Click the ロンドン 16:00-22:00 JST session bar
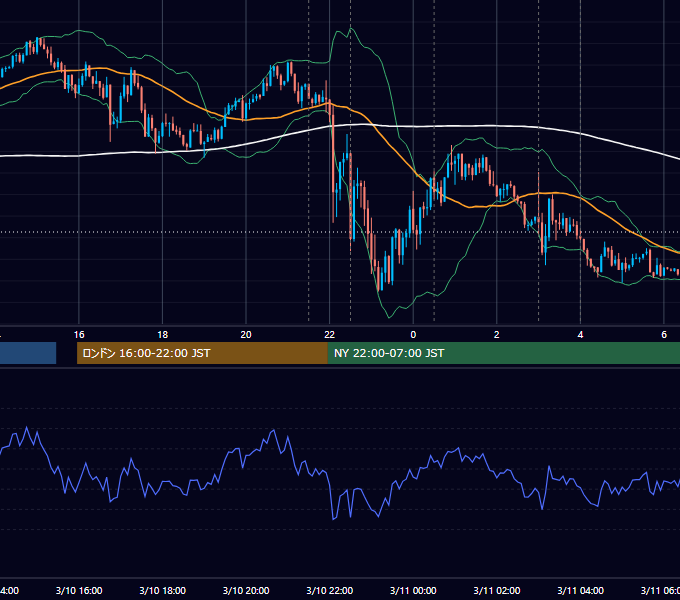Viewport: 680px width, 600px height. [x=202, y=353]
